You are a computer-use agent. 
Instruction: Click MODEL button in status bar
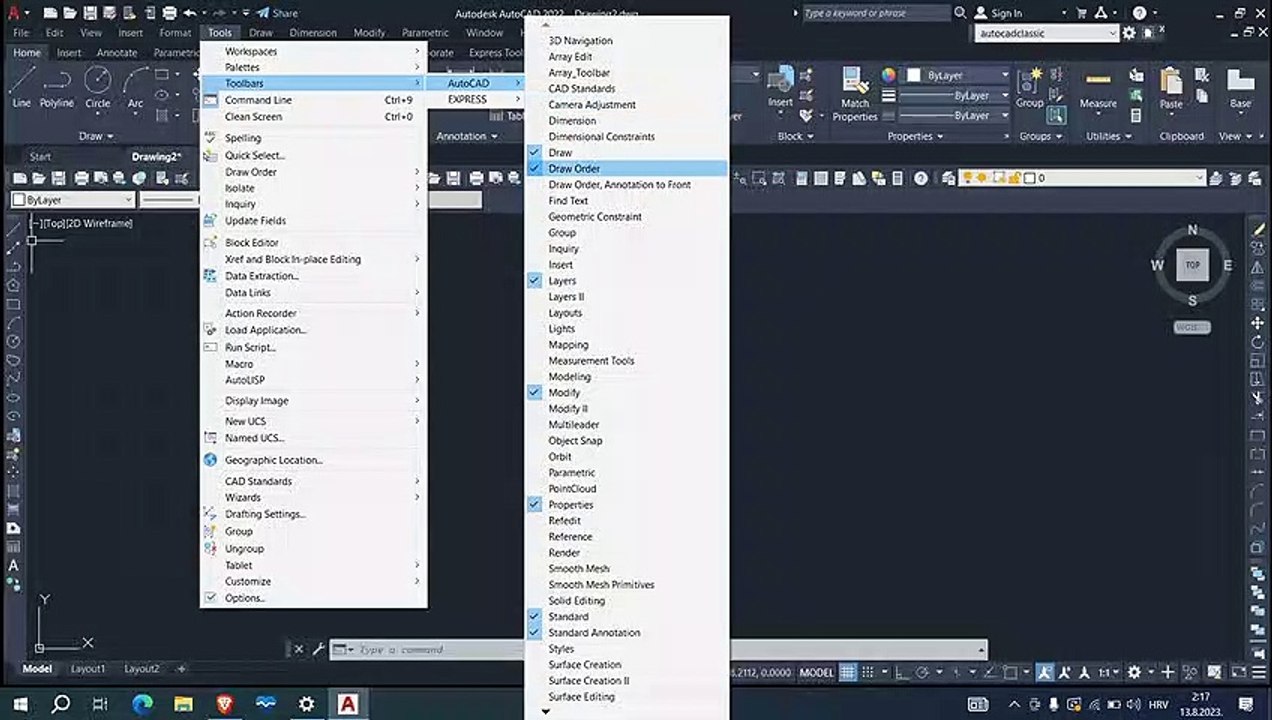817,672
